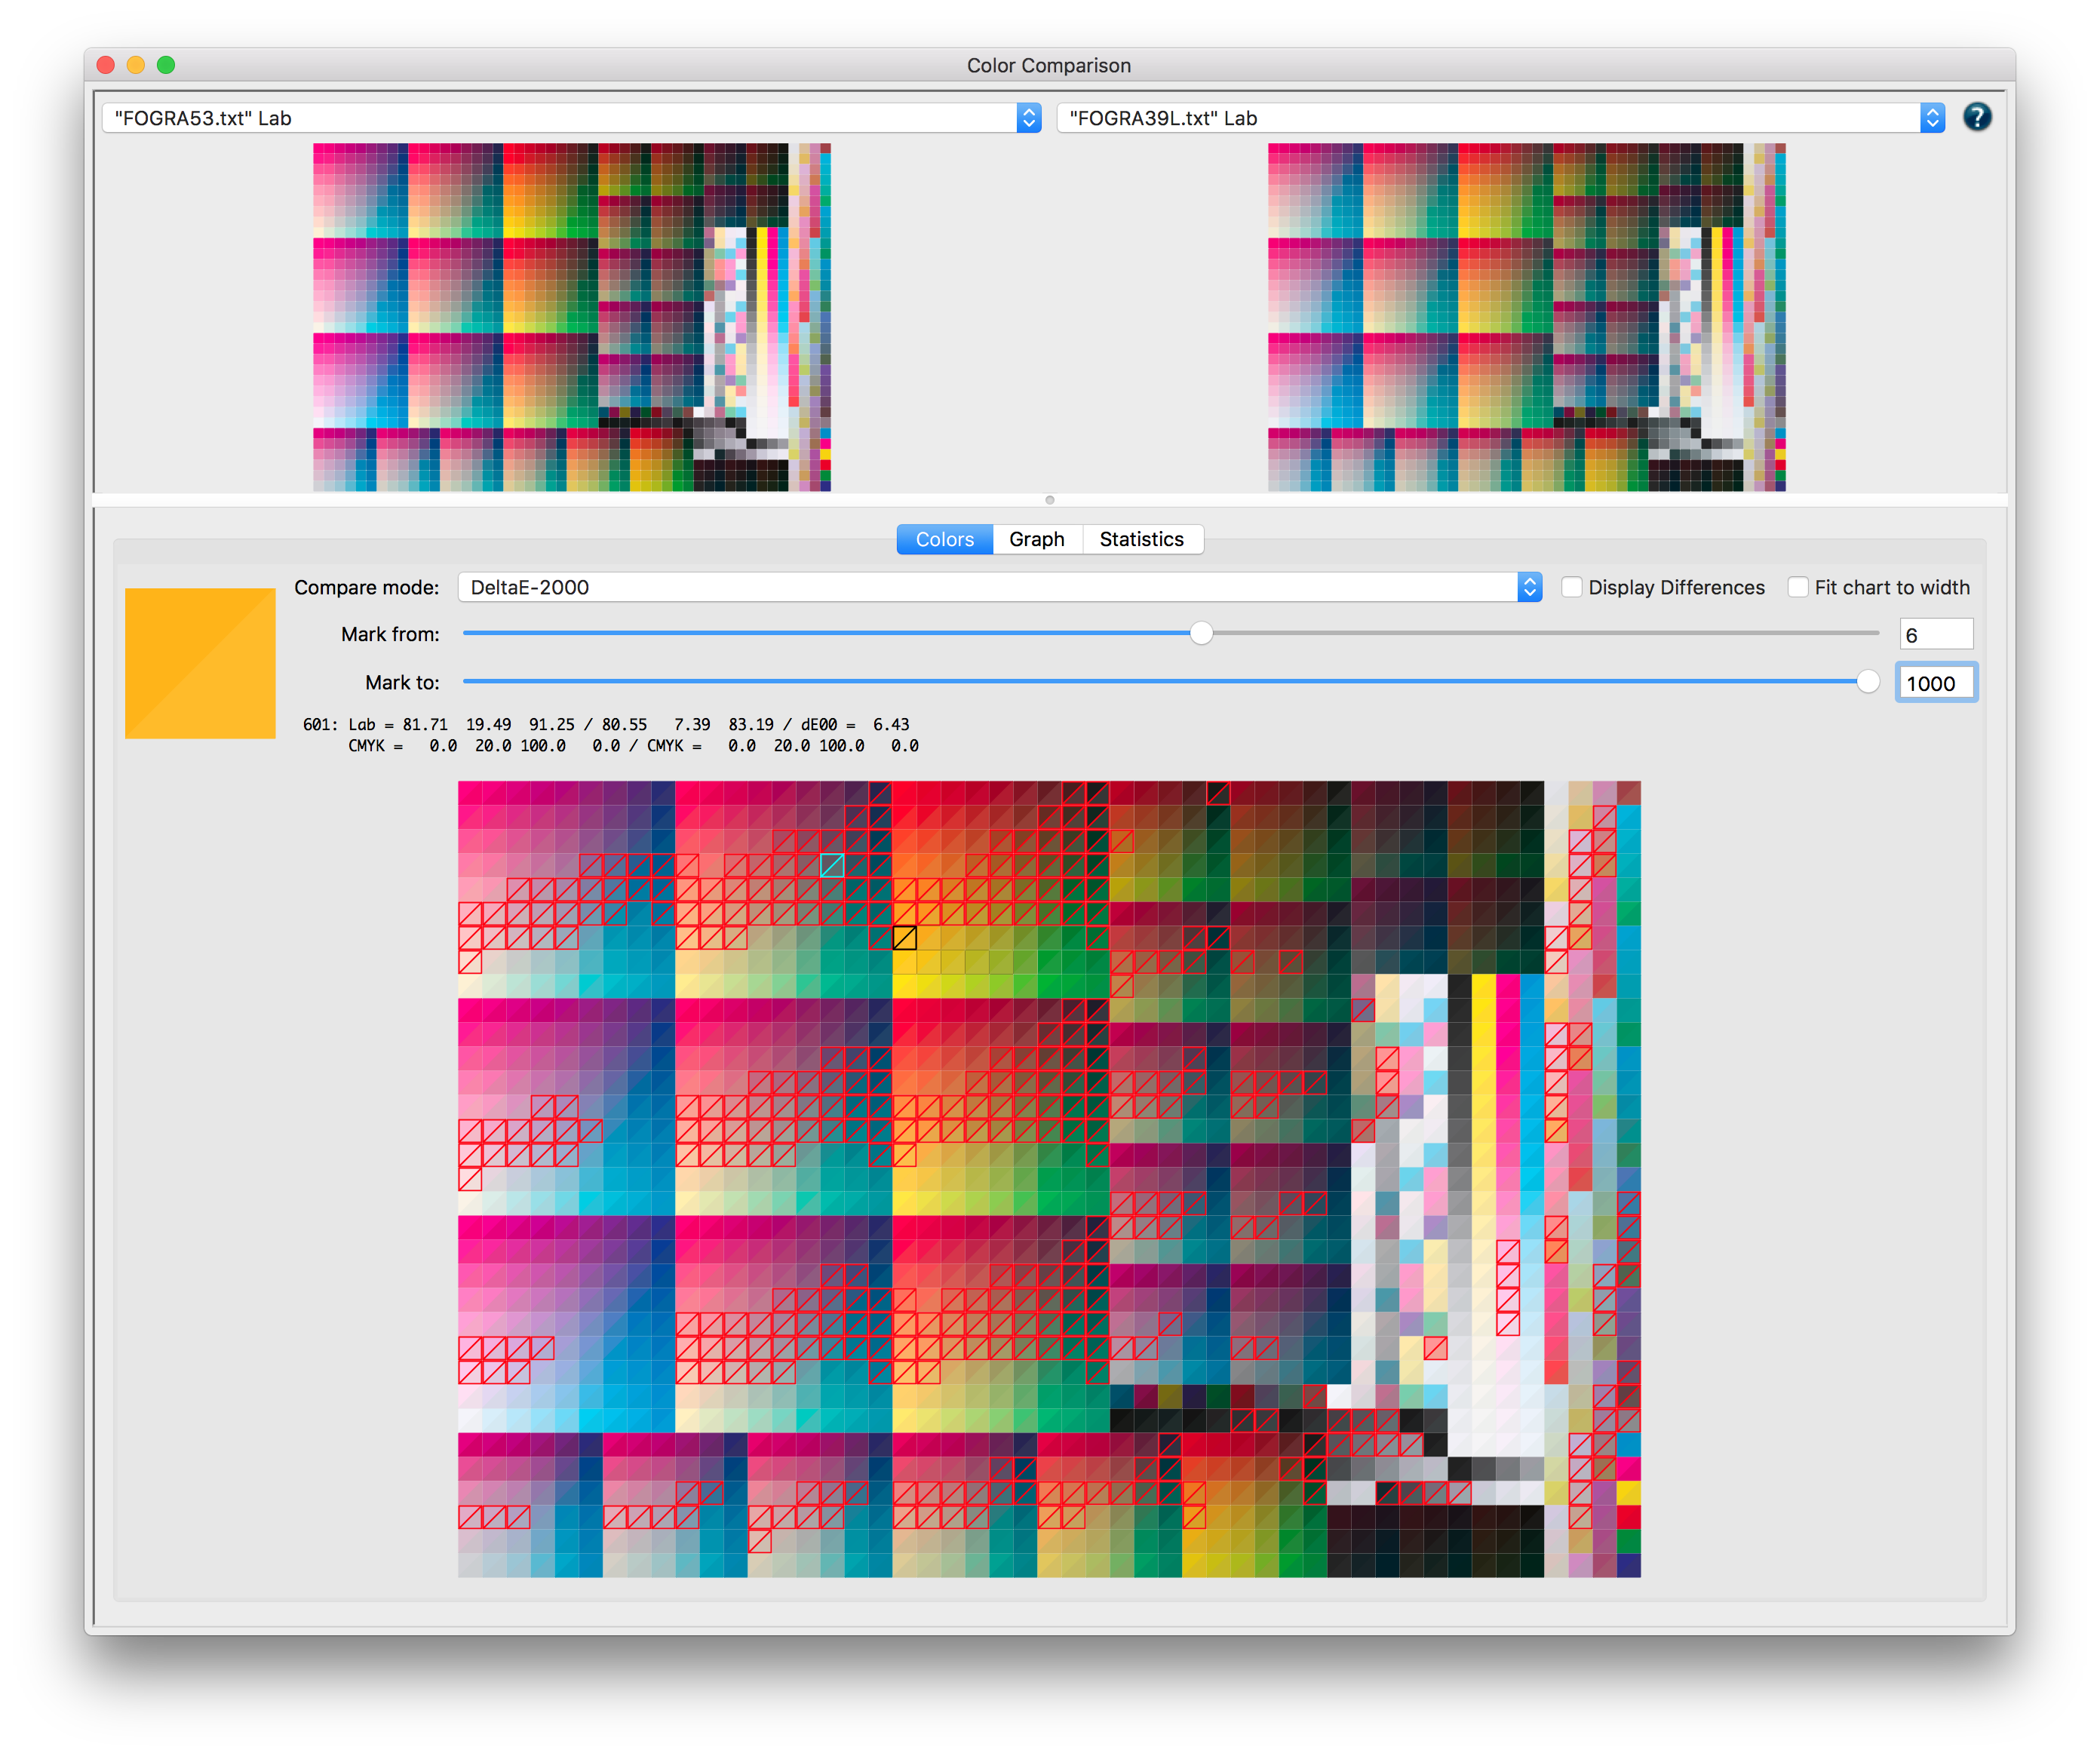Enable the Fit chart to width checkbox
Viewport: 2100px width, 1756px height.
[1797, 587]
